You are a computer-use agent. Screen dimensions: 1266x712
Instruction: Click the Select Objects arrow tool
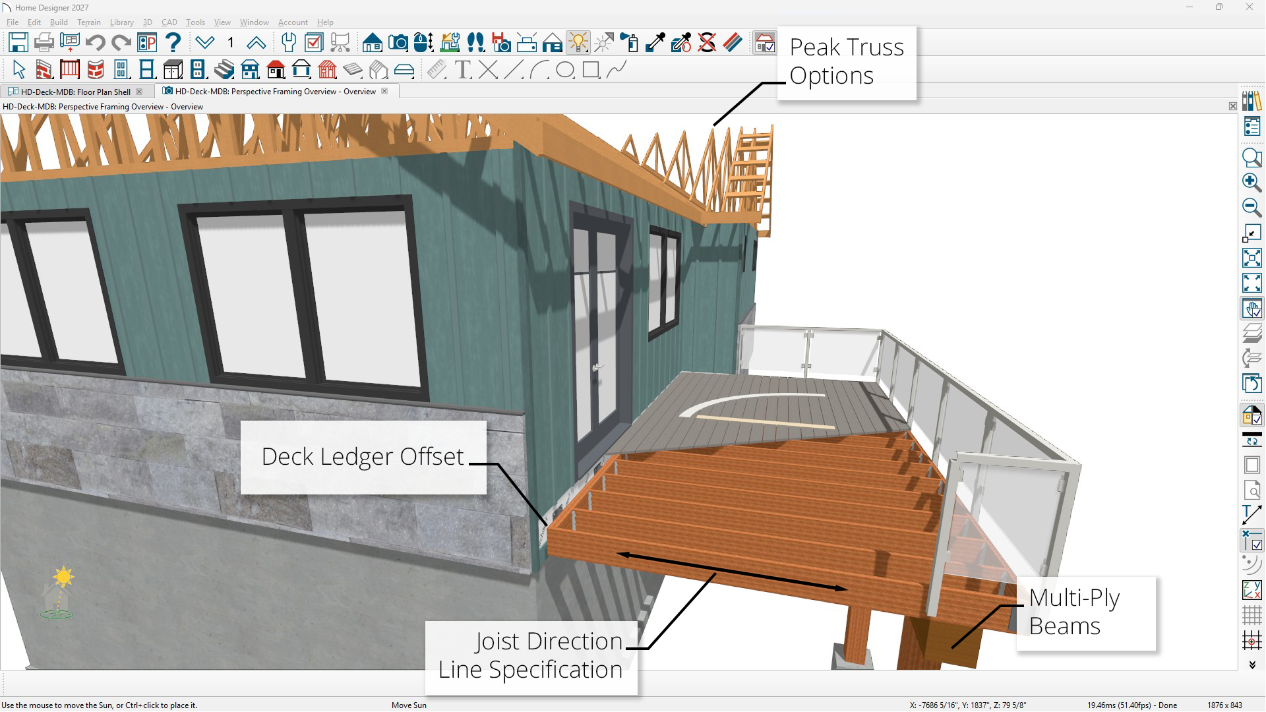pyautogui.click(x=19, y=69)
